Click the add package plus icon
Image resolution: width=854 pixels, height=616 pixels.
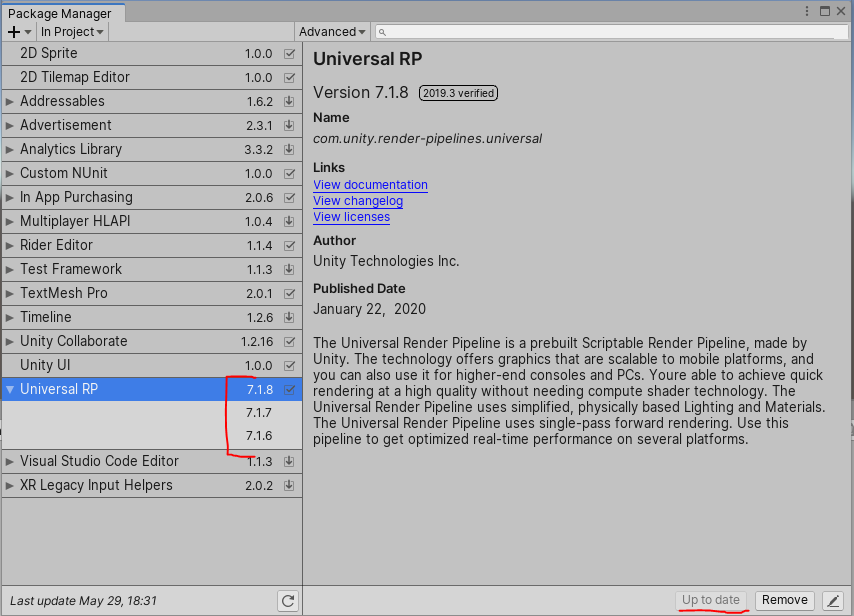(14, 31)
